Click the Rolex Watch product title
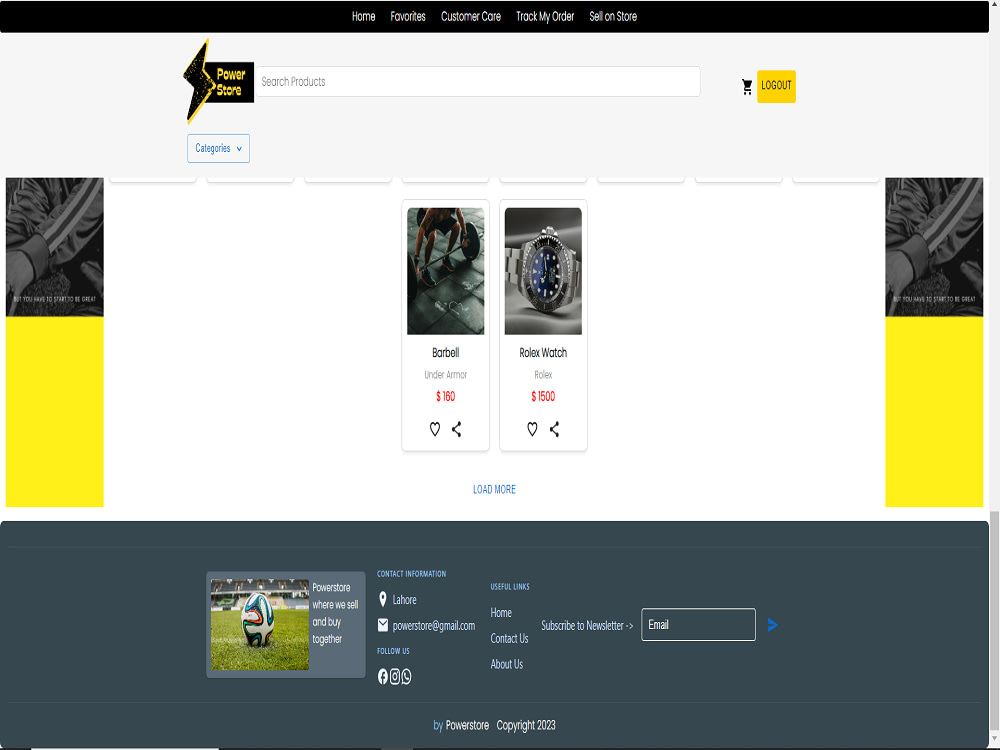 (543, 353)
